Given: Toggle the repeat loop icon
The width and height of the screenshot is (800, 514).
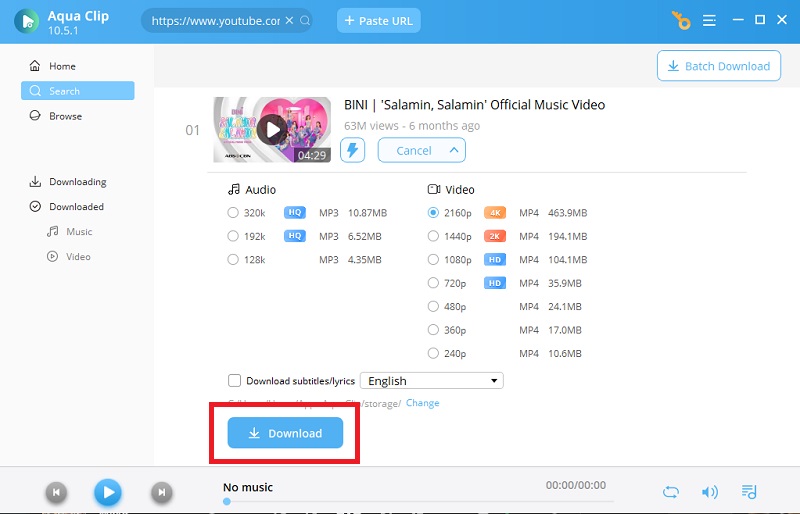Looking at the screenshot, I should [671, 492].
